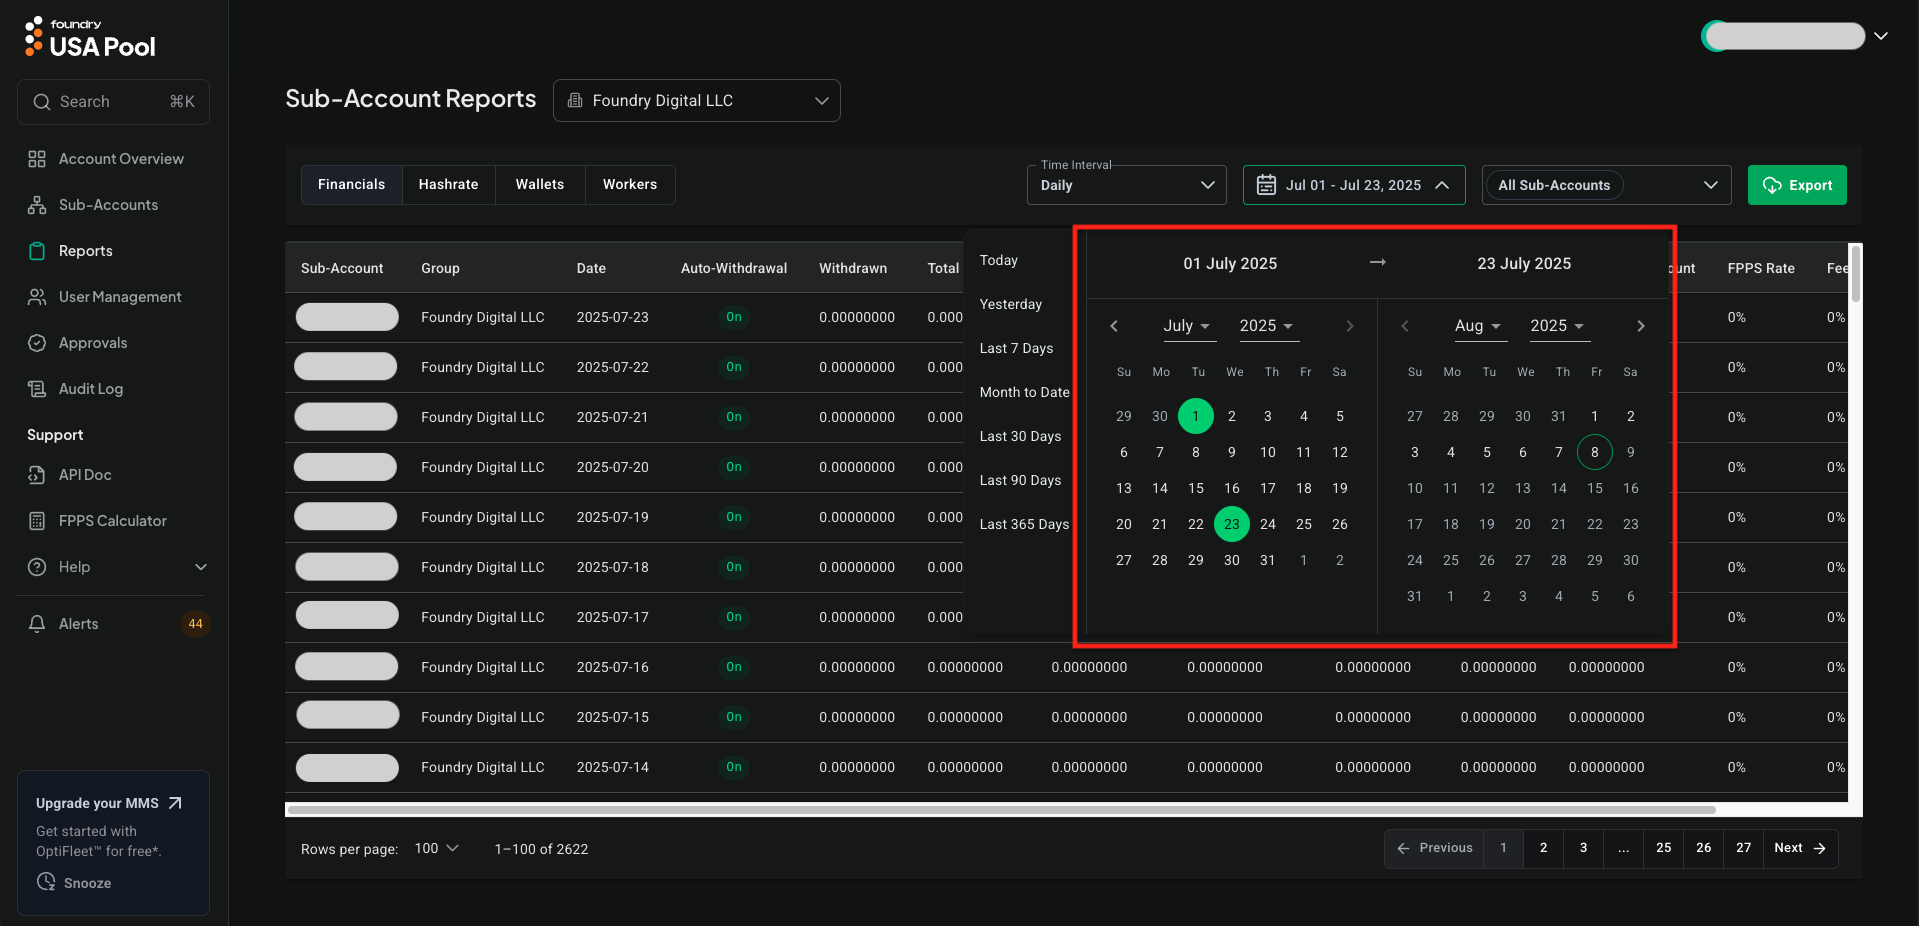Open the Audit Log icon
Screen dimensions: 1919x926
37,389
